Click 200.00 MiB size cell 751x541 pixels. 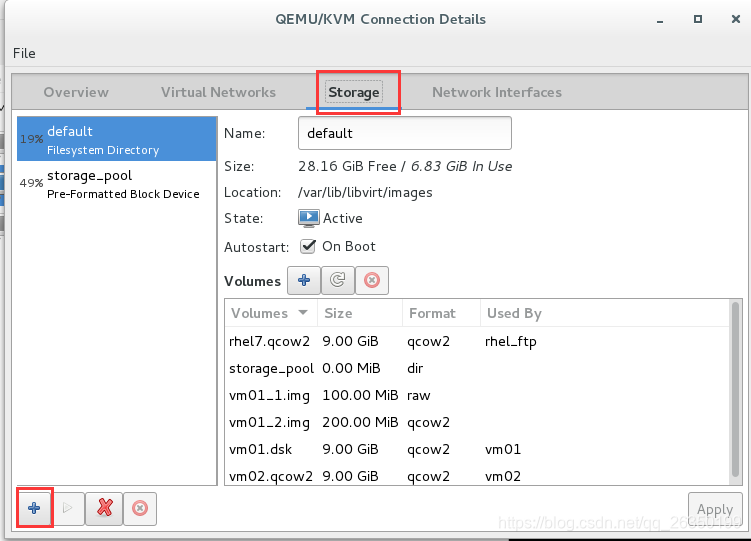pos(360,422)
